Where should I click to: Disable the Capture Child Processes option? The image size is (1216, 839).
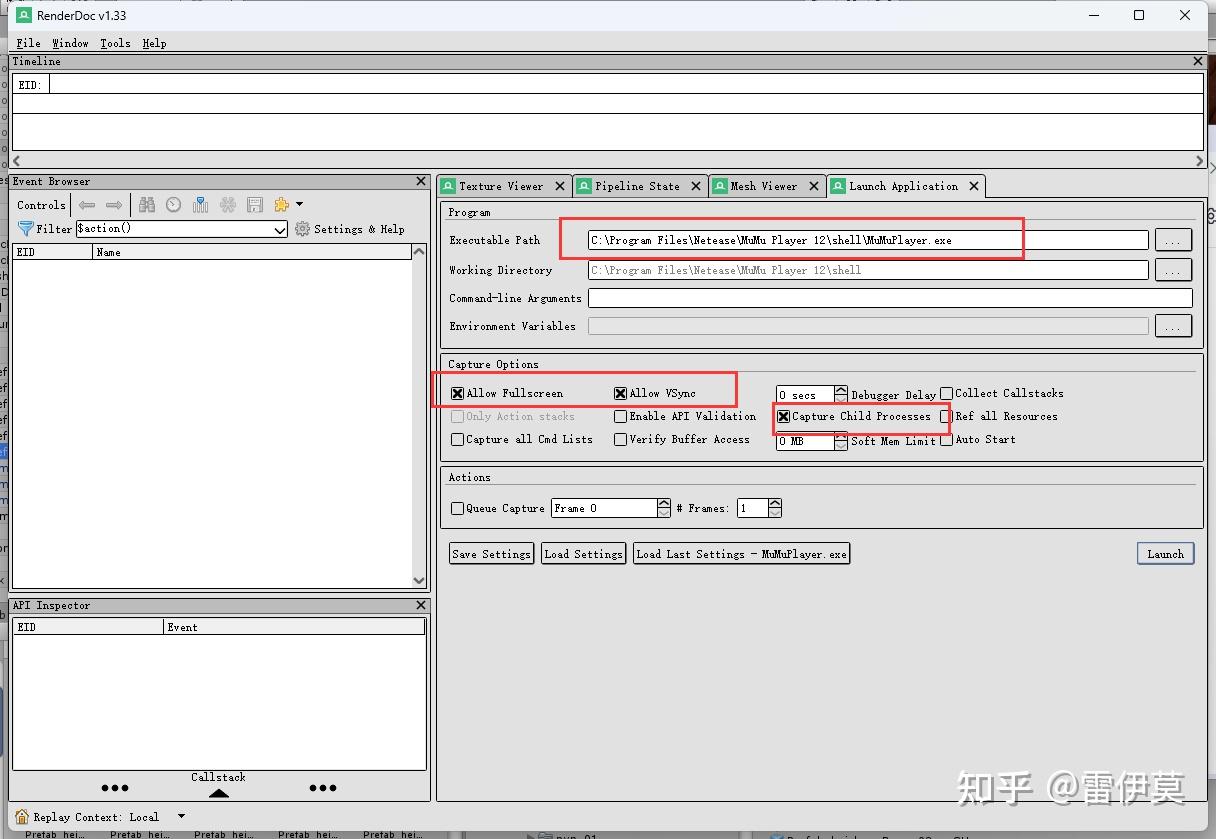[783, 417]
